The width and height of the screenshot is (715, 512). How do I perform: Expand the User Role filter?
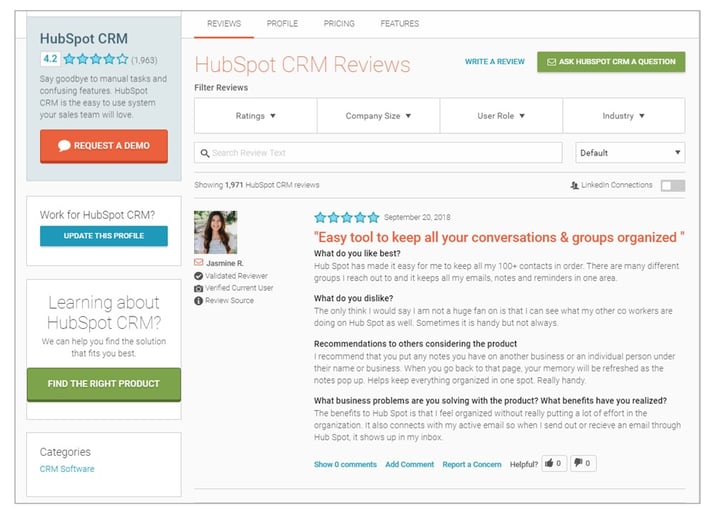tap(501, 116)
